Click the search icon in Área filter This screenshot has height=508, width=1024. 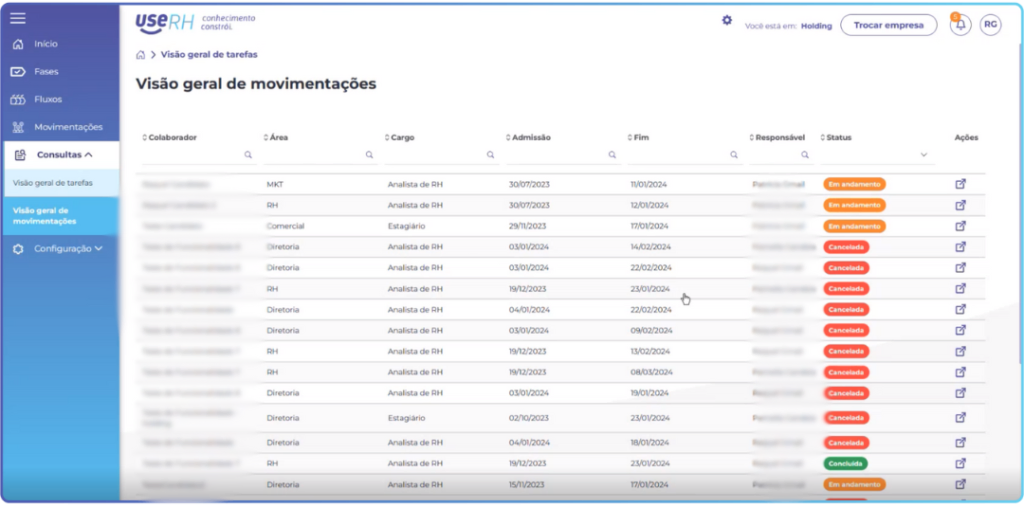(x=369, y=155)
